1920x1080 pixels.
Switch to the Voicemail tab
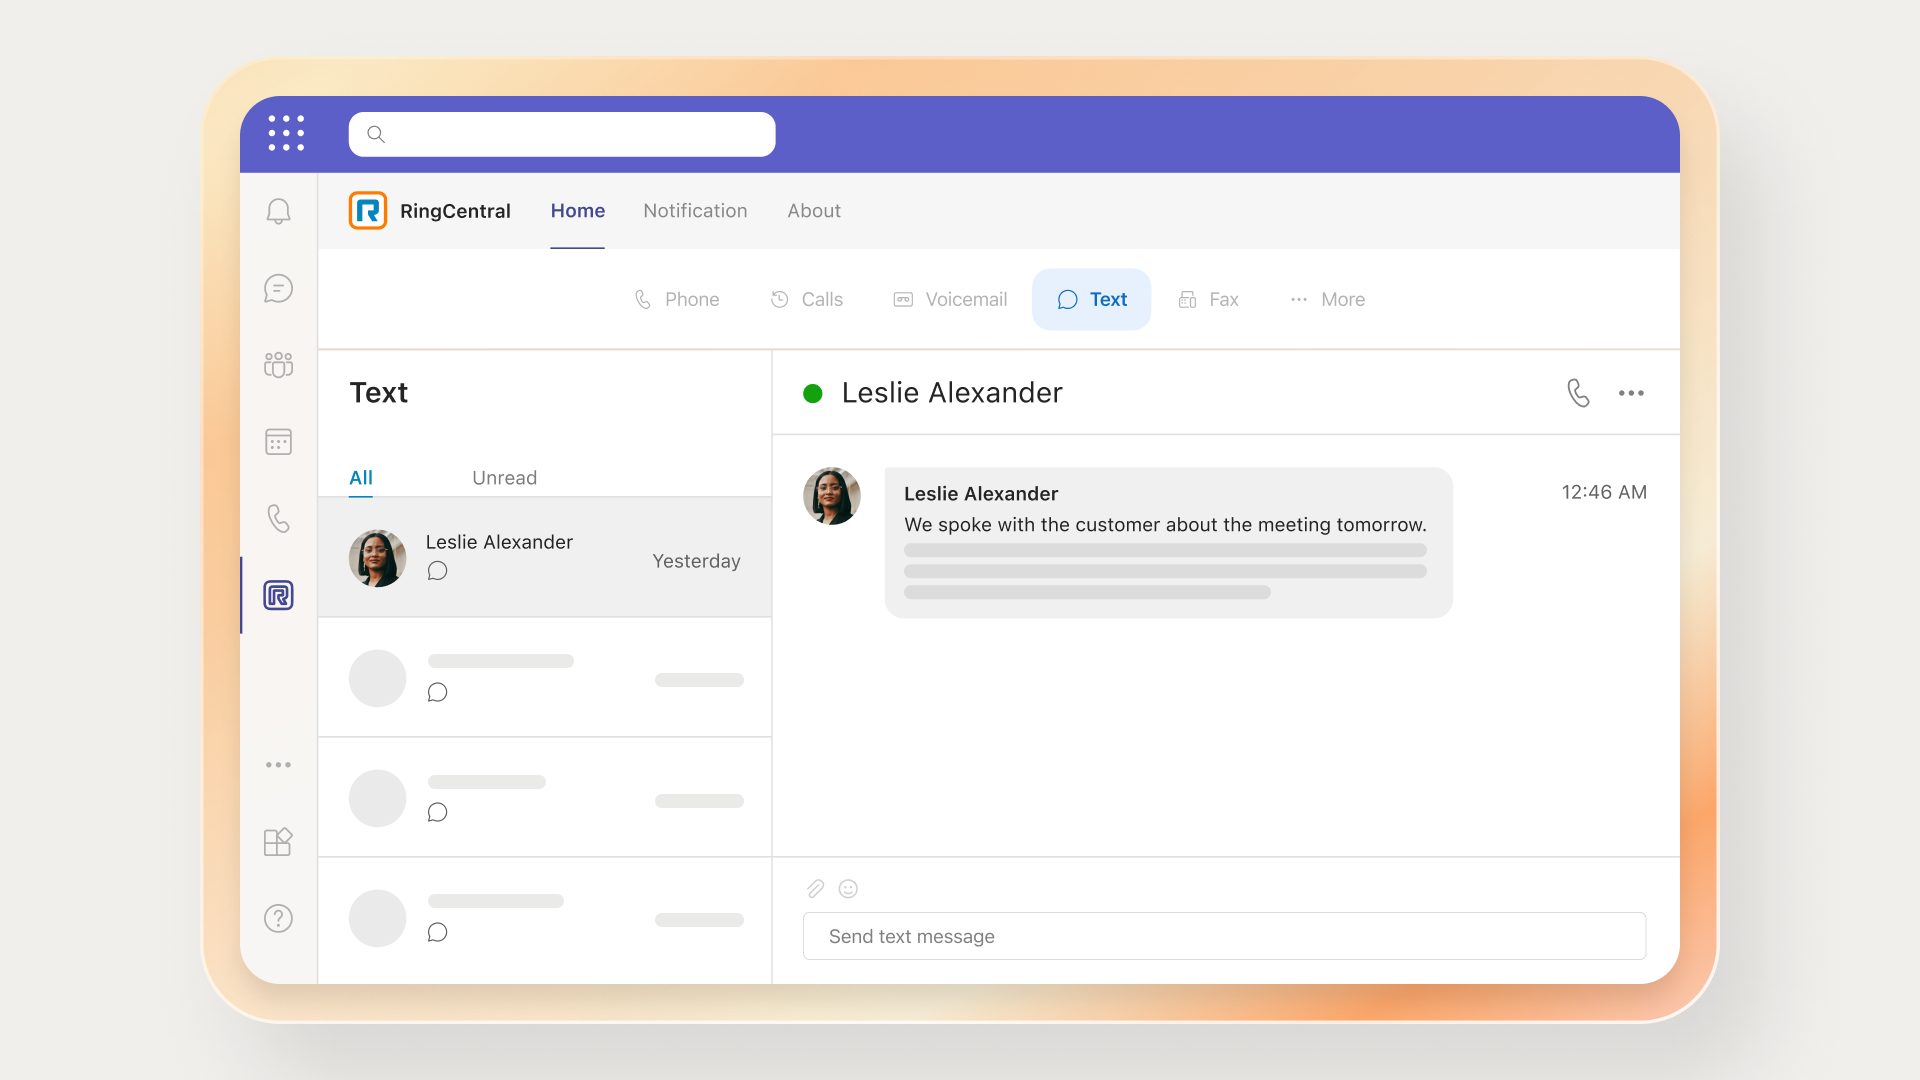point(950,299)
